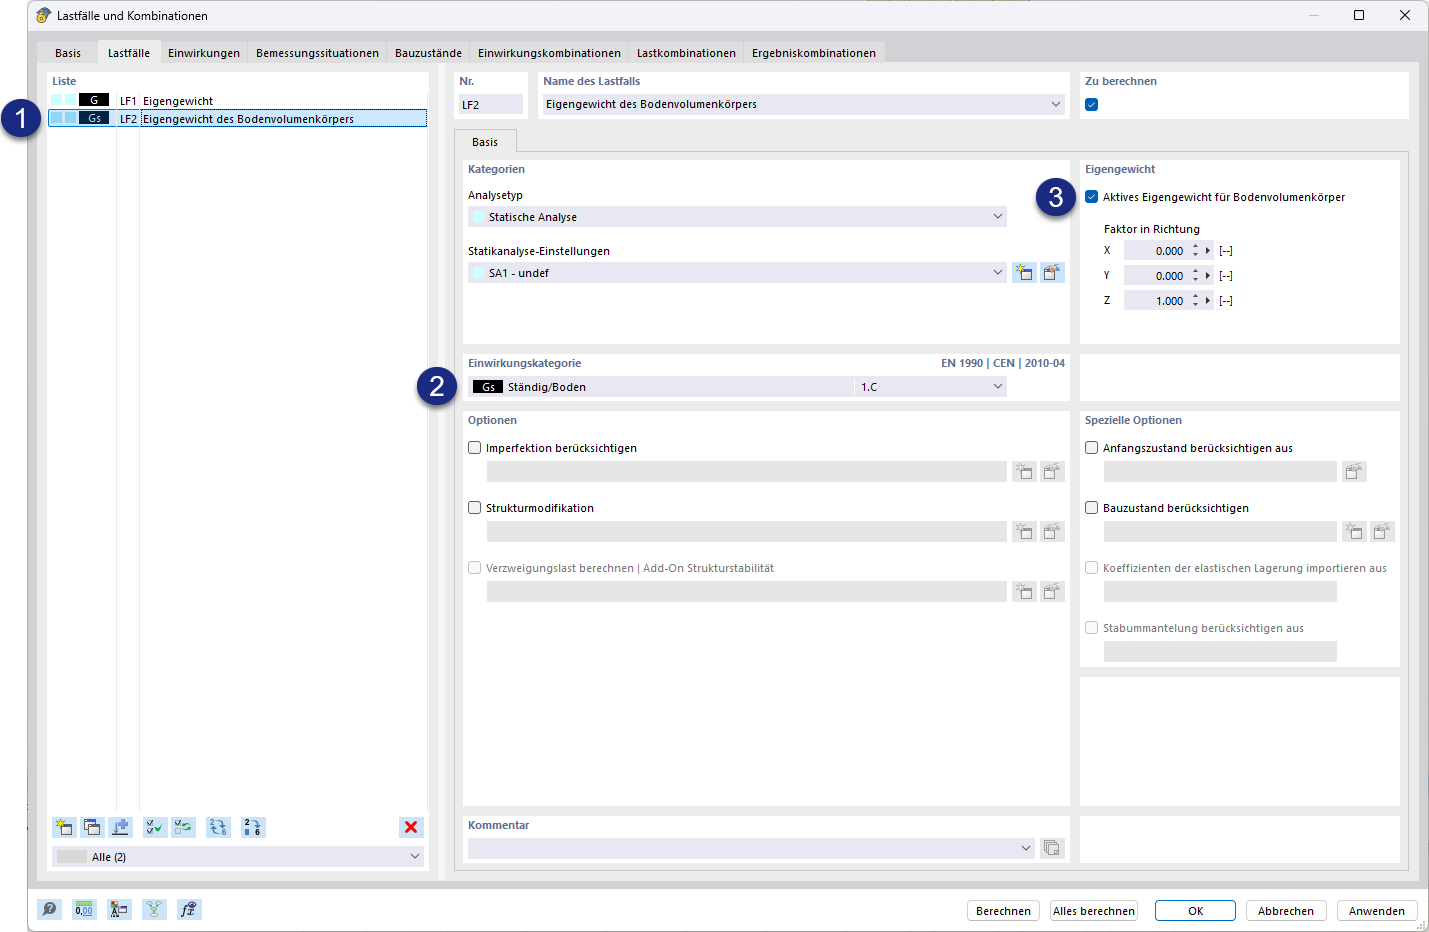Delete load case with red X icon
The height and width of the screenshot is (932, 1429).
point(410,827)
